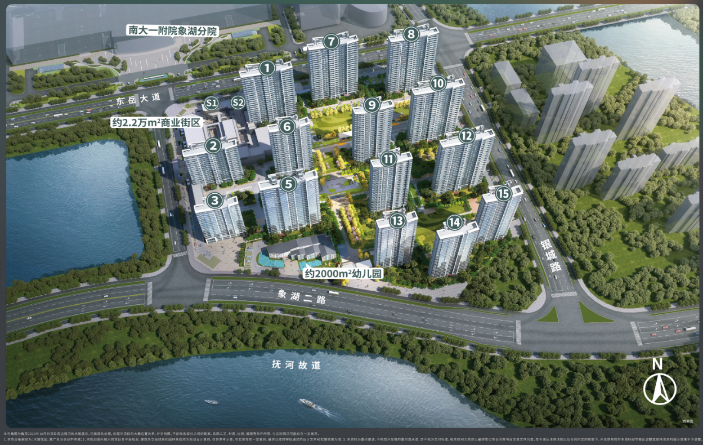Screen dimensions: 704x445
Task: Click the 银城路 road name
Action: 550,256
